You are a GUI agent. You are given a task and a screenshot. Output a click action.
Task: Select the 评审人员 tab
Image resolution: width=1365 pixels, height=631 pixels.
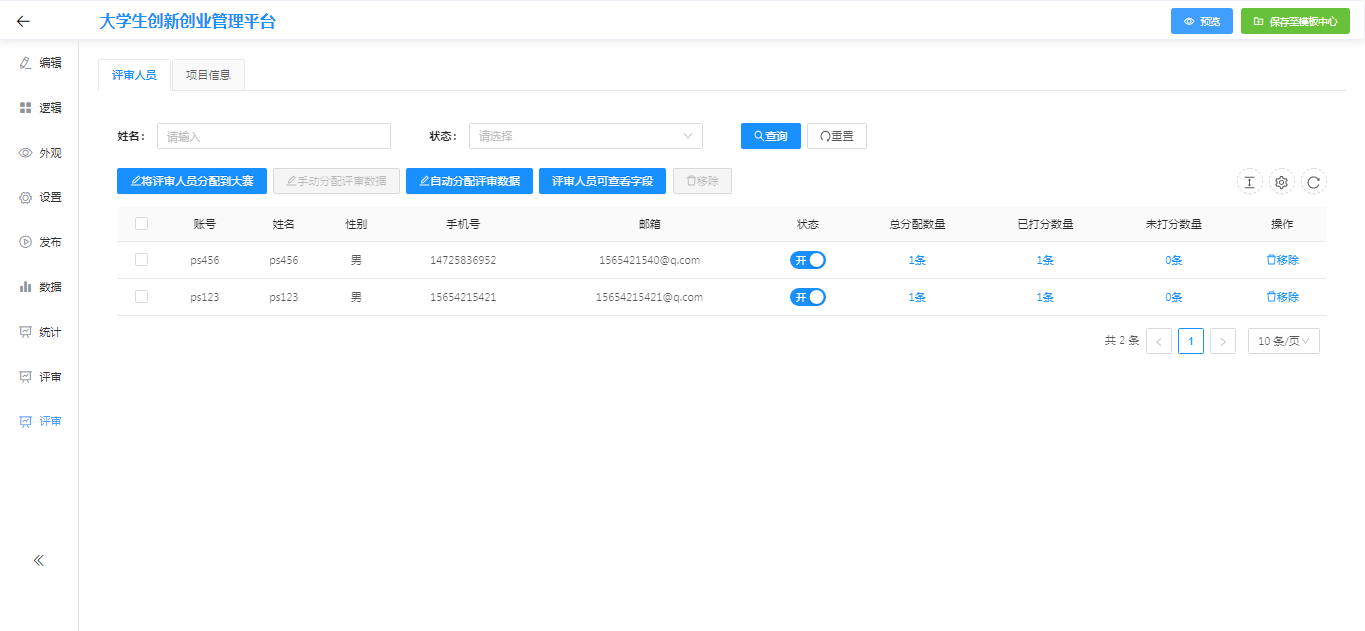pyautogui.click(x=134, y=75)
